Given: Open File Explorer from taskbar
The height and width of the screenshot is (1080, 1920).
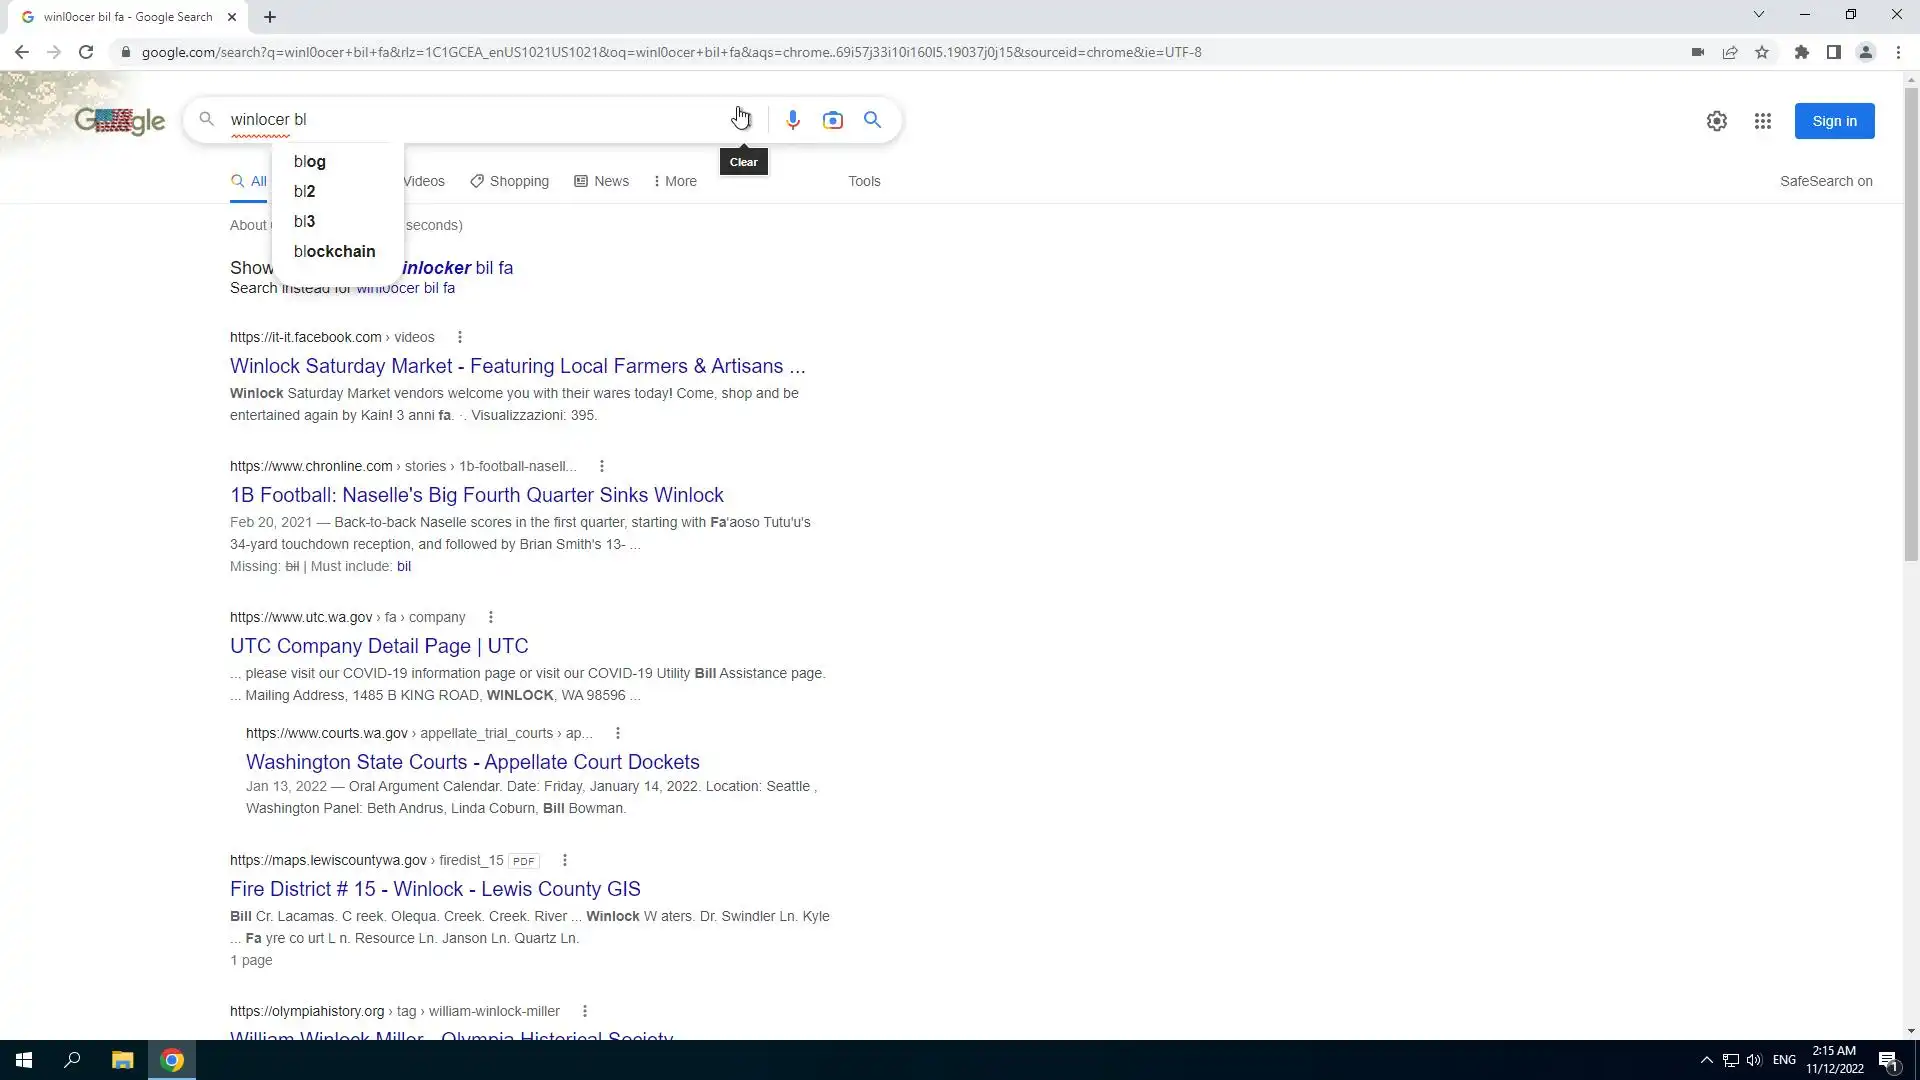Looking at the screenshot, I should [122, 1060].
